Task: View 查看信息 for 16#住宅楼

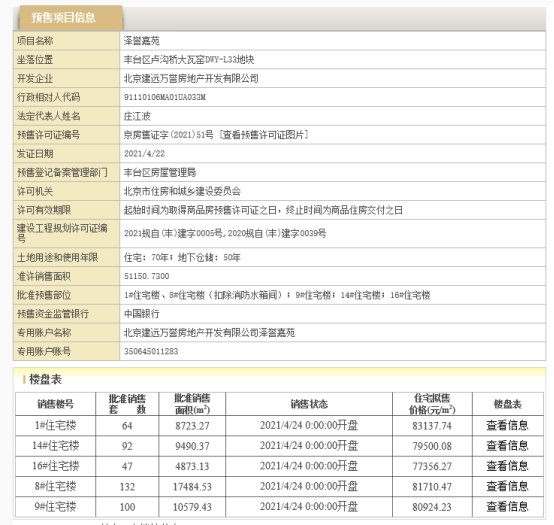Action: click(x=507, y=466)
